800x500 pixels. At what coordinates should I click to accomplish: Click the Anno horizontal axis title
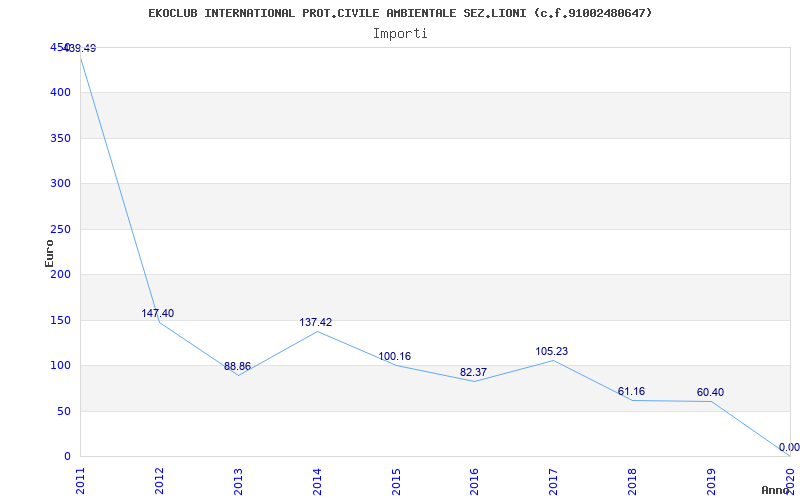click(x=776, y=490)
